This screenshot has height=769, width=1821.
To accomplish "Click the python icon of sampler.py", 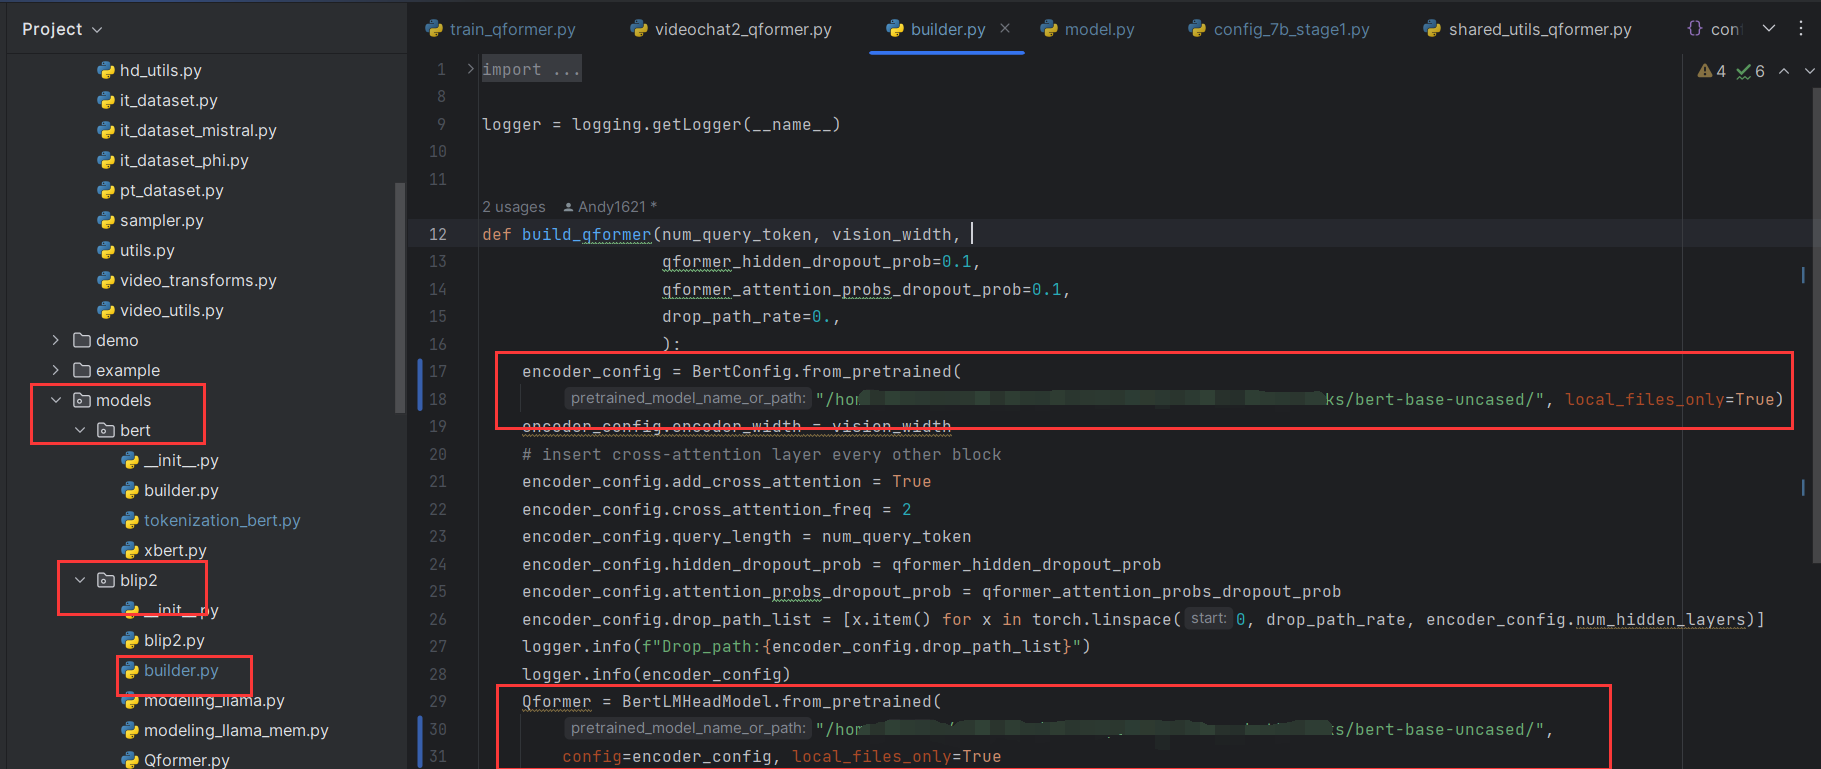I will point(106,220).
